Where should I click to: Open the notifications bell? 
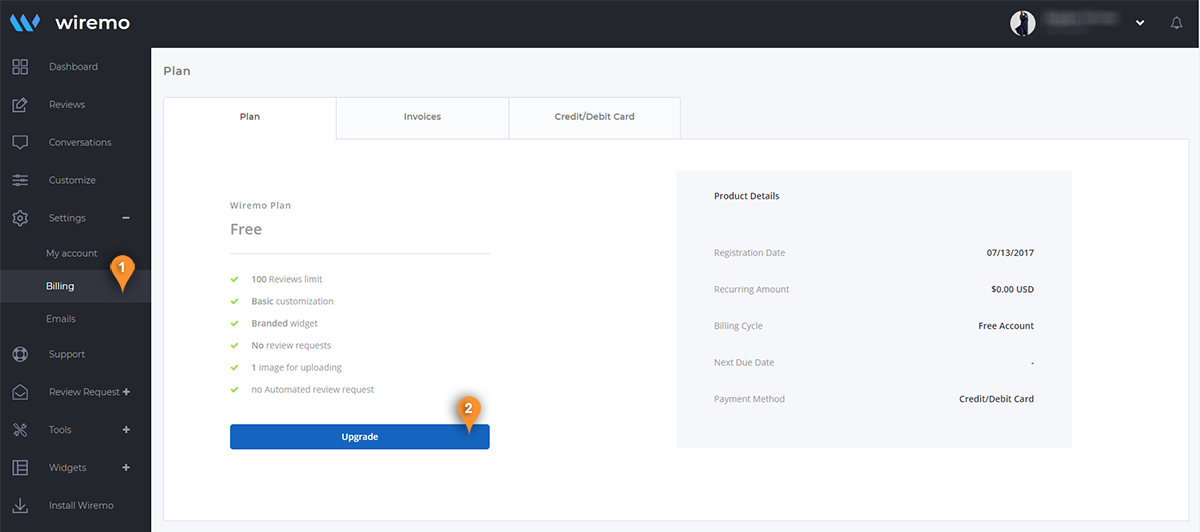[1176, 23]
